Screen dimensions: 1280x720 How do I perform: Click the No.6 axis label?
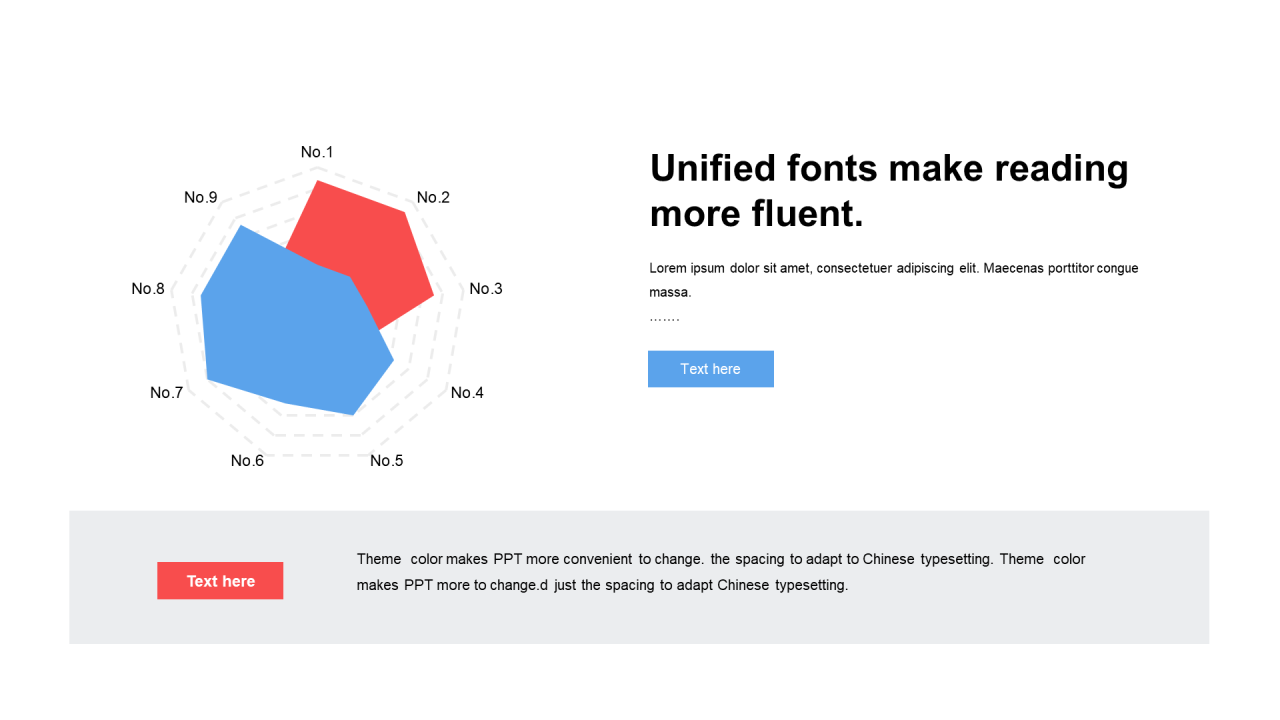pos(247,461)
